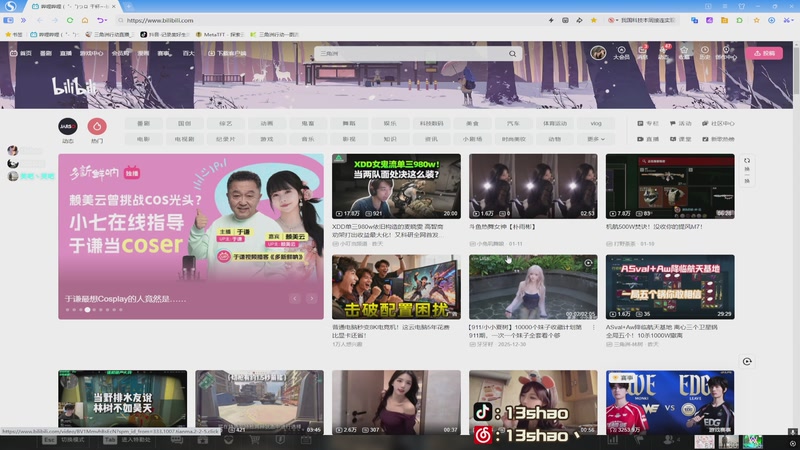Open the 机航500W video title link
The image size is (800, 450).
click(x=654, y=227)
